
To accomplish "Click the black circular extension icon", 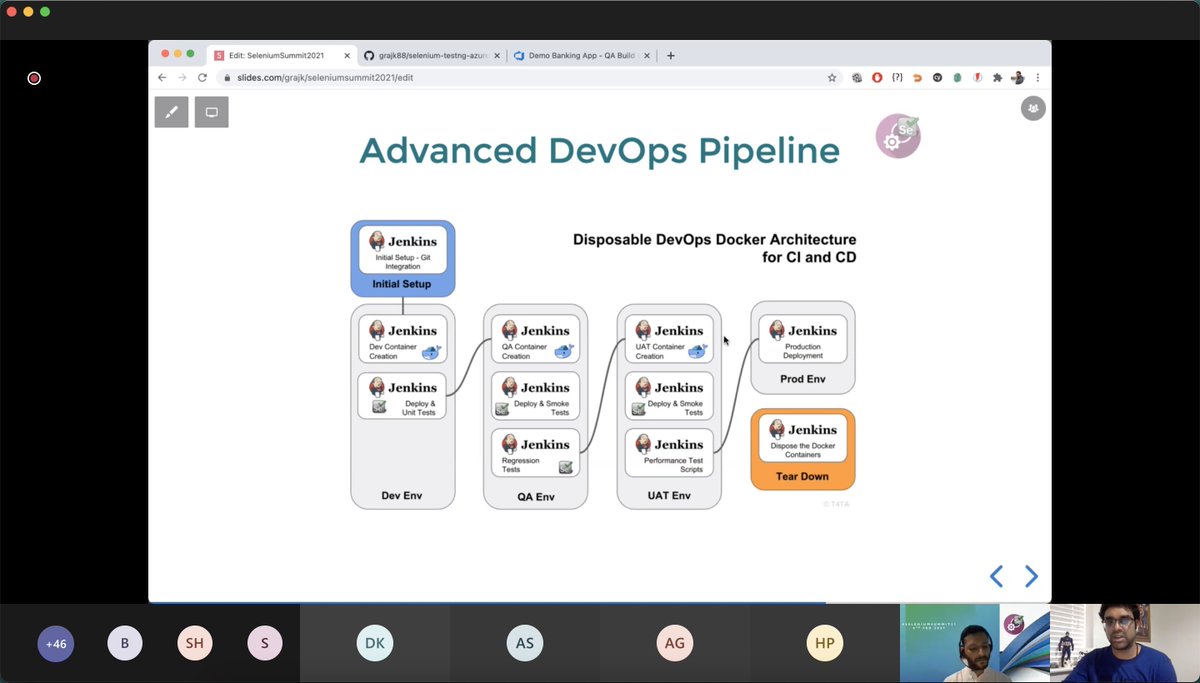I will coord(937,77).
